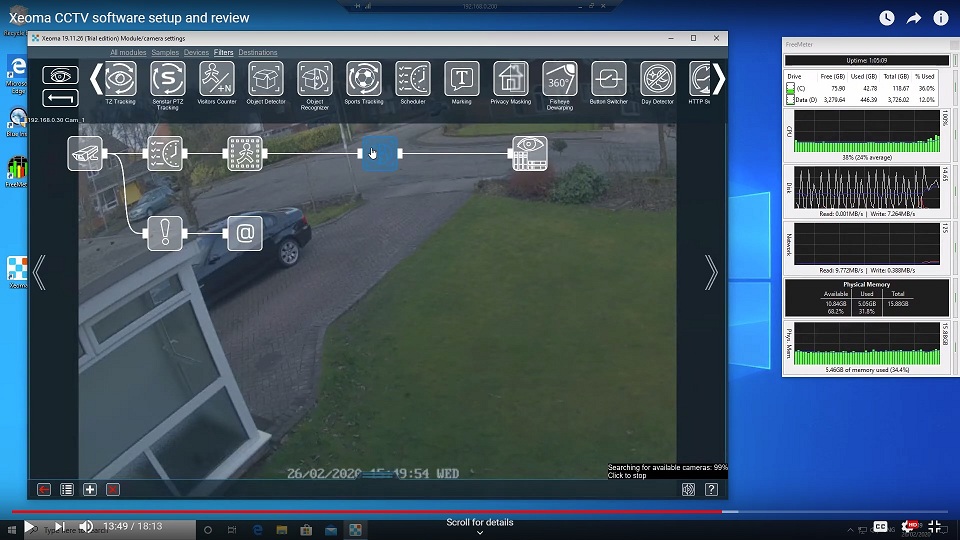Select the Day Detector module
The width and height of the screenshot is (960, 540).
658,83
